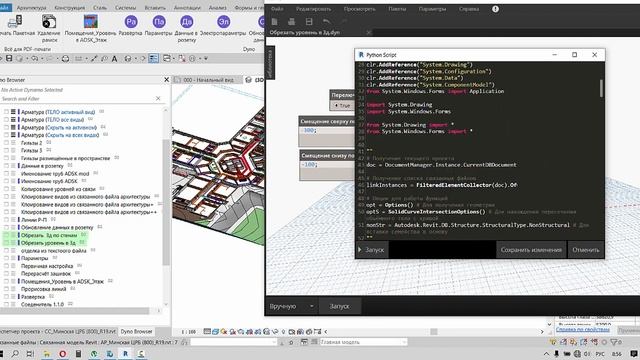
Task: Click the Save icon in Dynamo toolbar
Action: [x=309, y=21]
